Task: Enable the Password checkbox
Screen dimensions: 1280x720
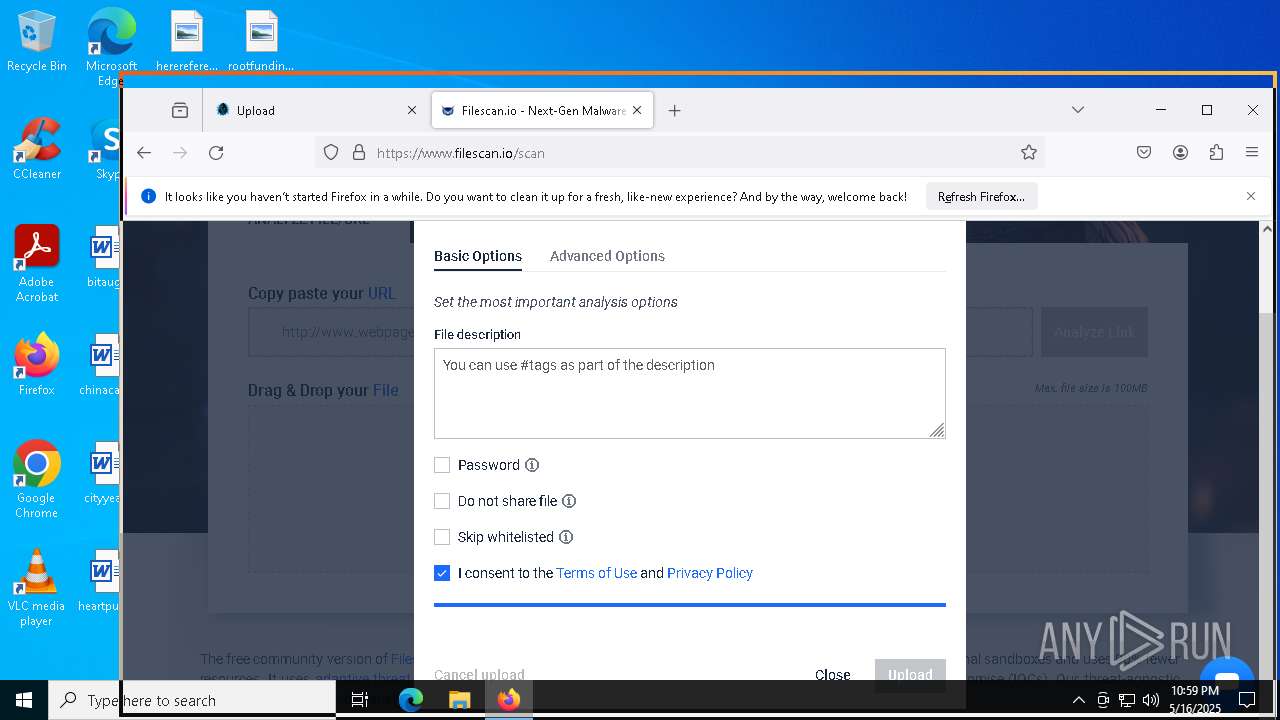Action: [x=442, y=465]
